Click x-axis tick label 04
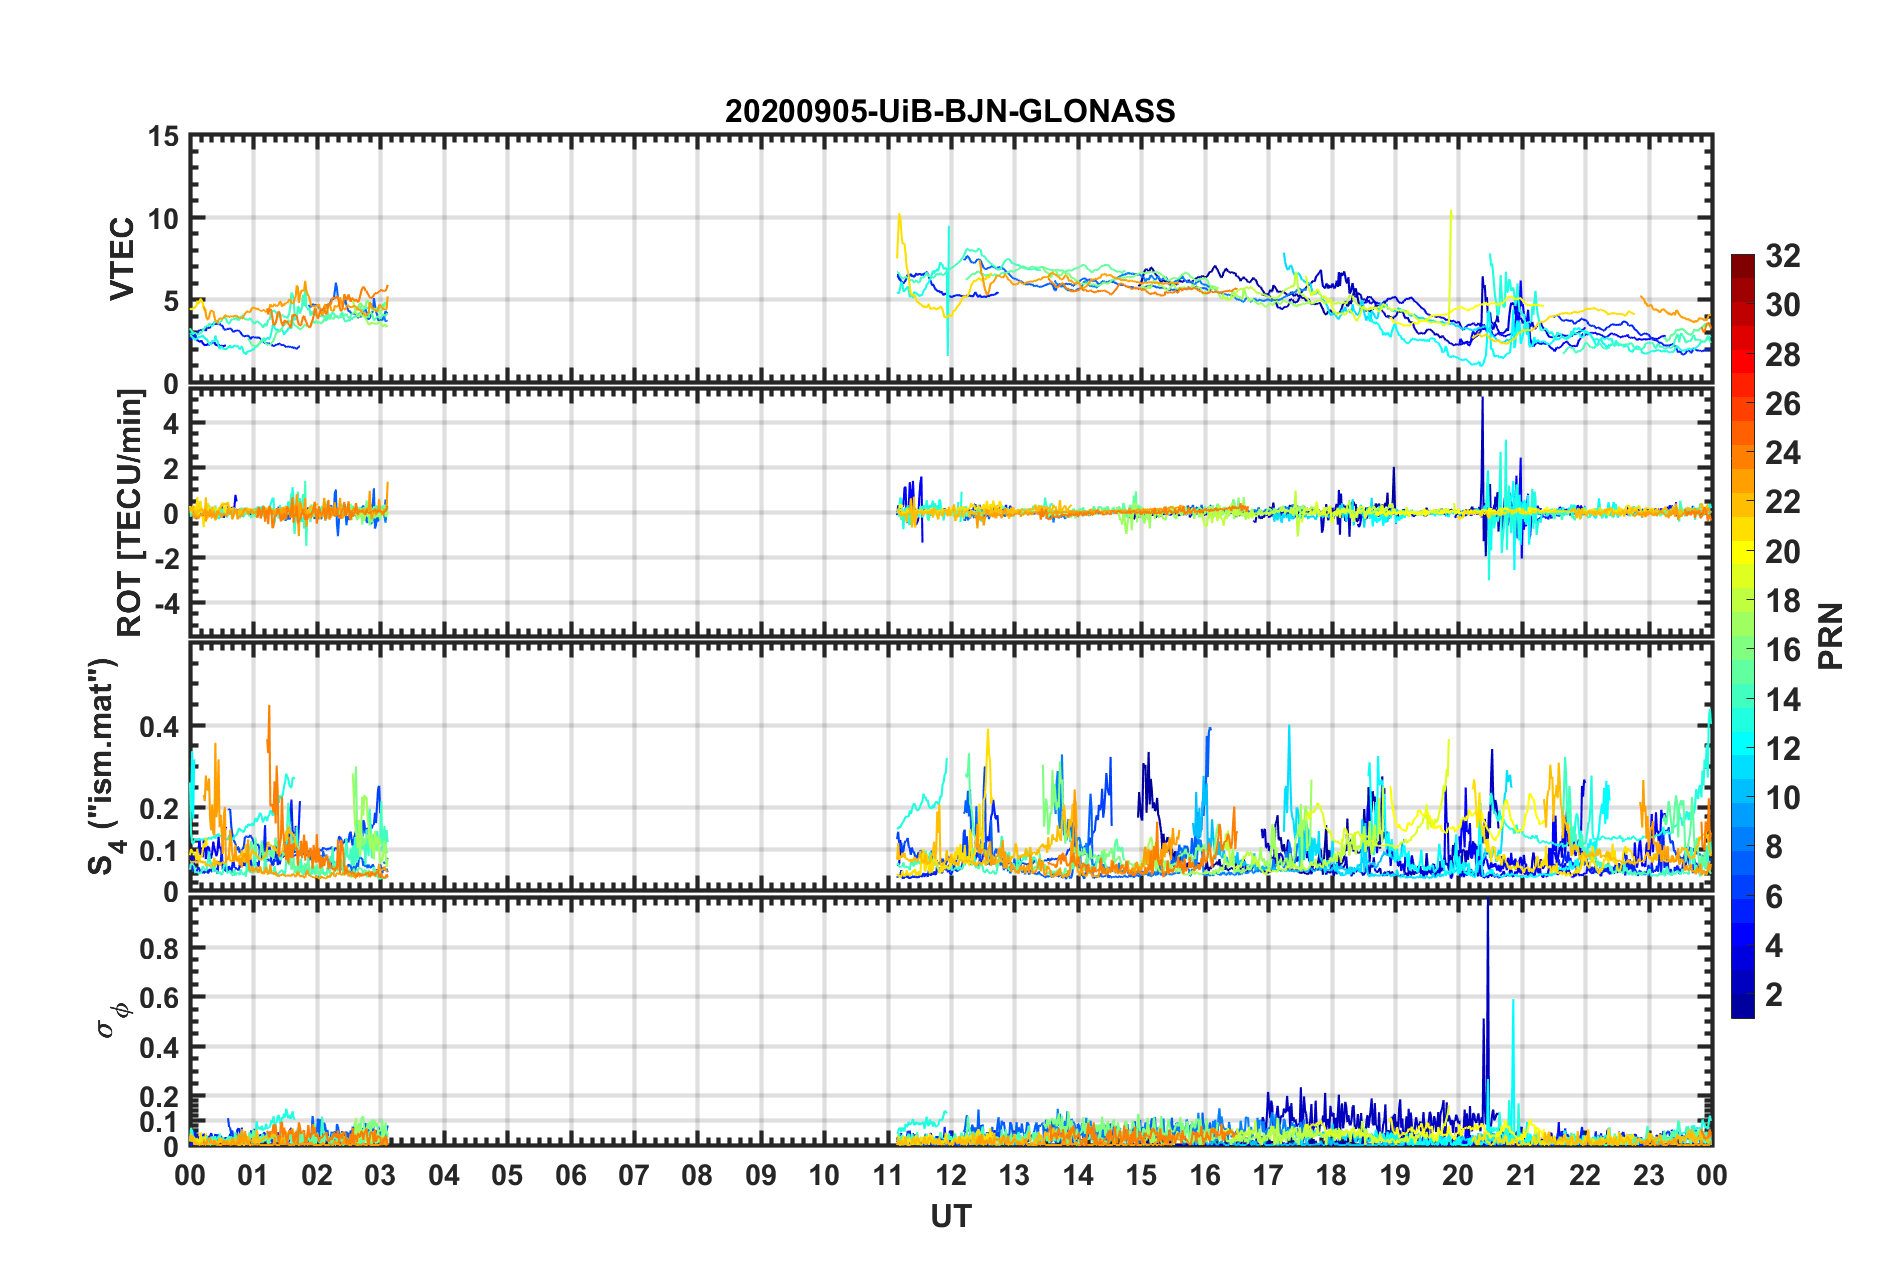Viewport: 1902px width, 1272px height. (x=444, y=1175)
